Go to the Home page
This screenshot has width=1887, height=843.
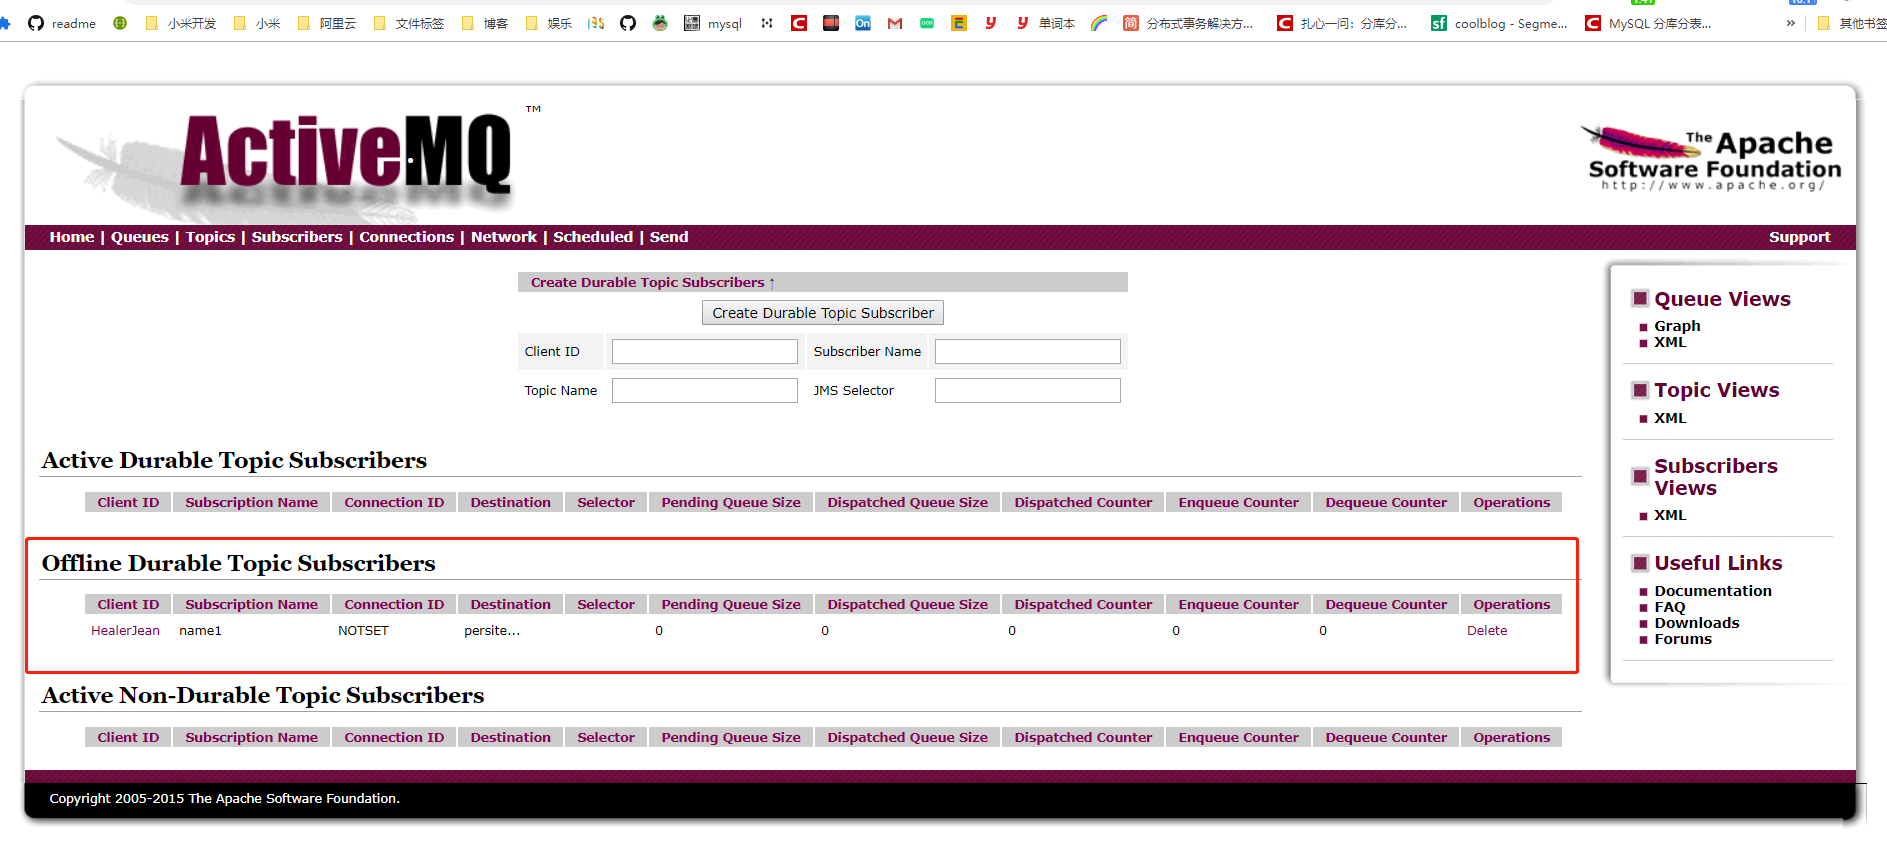pyautogui.click(x=72, y=237)
